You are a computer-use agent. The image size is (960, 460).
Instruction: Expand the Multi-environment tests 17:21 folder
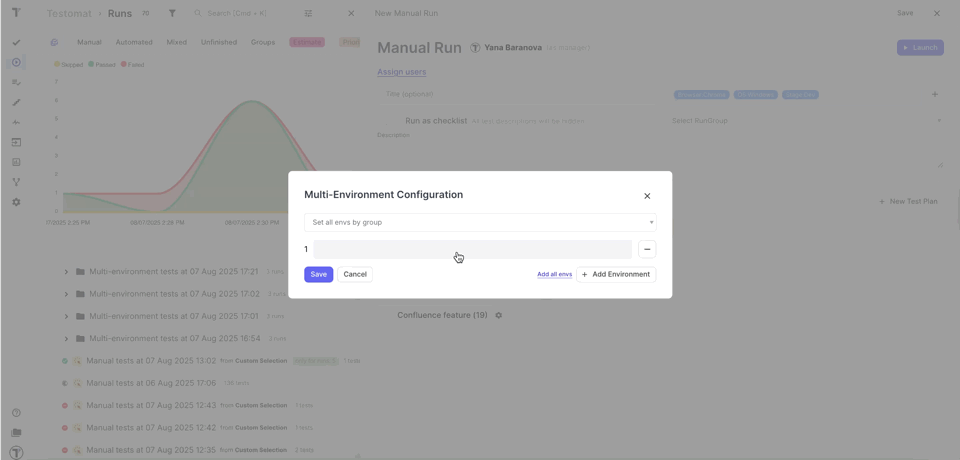click(66, 272)
